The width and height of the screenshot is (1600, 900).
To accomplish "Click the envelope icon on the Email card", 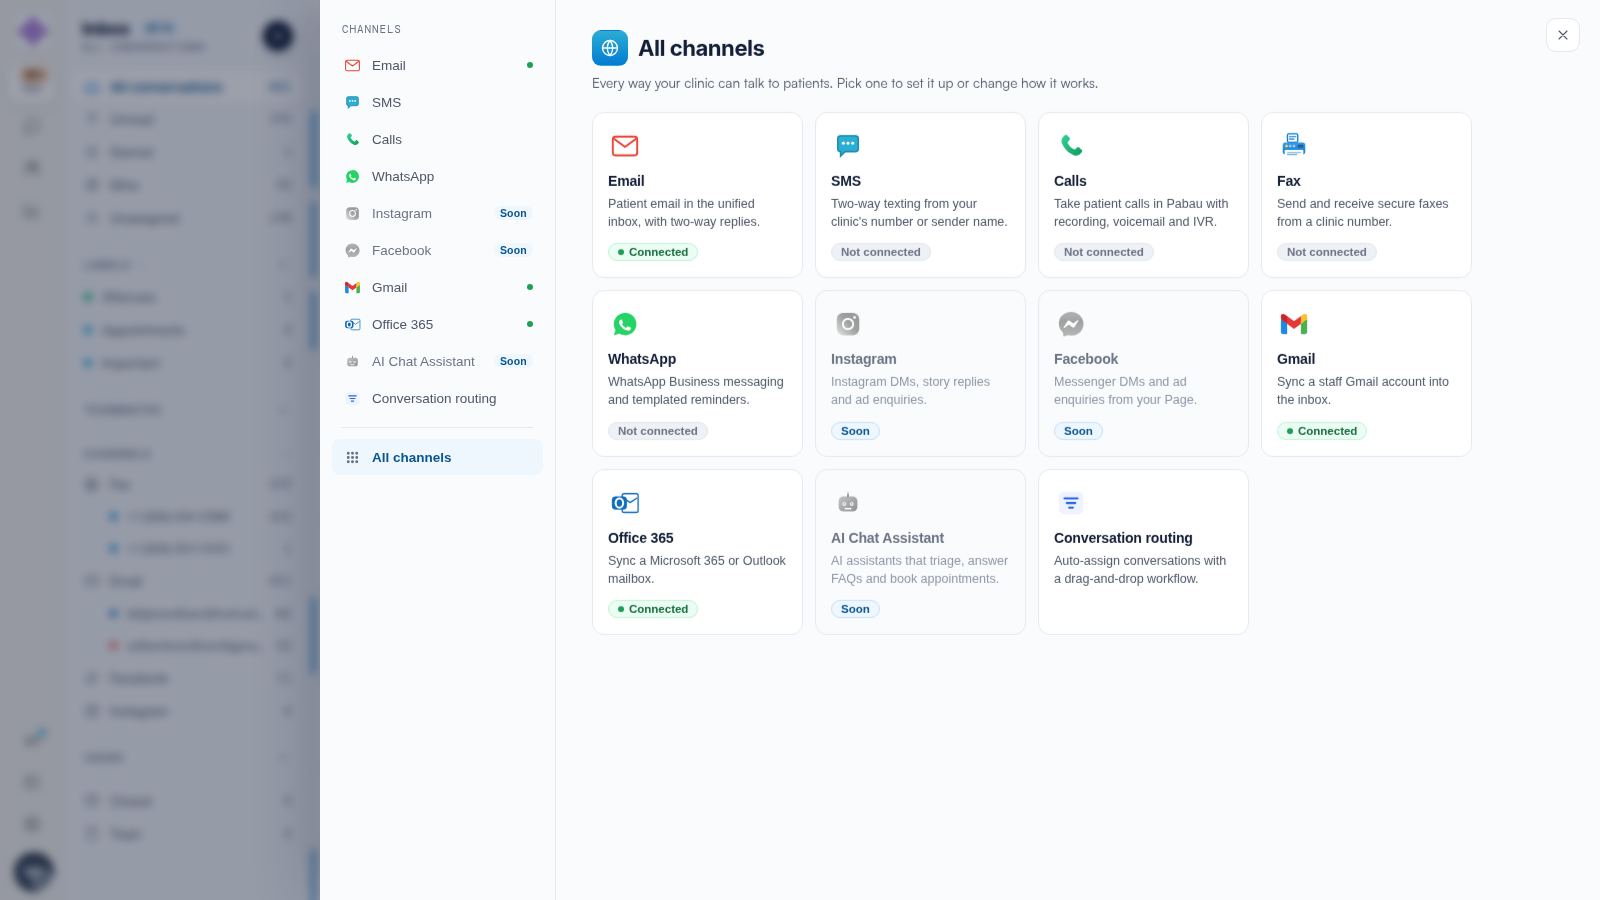I will pos(625,146).
